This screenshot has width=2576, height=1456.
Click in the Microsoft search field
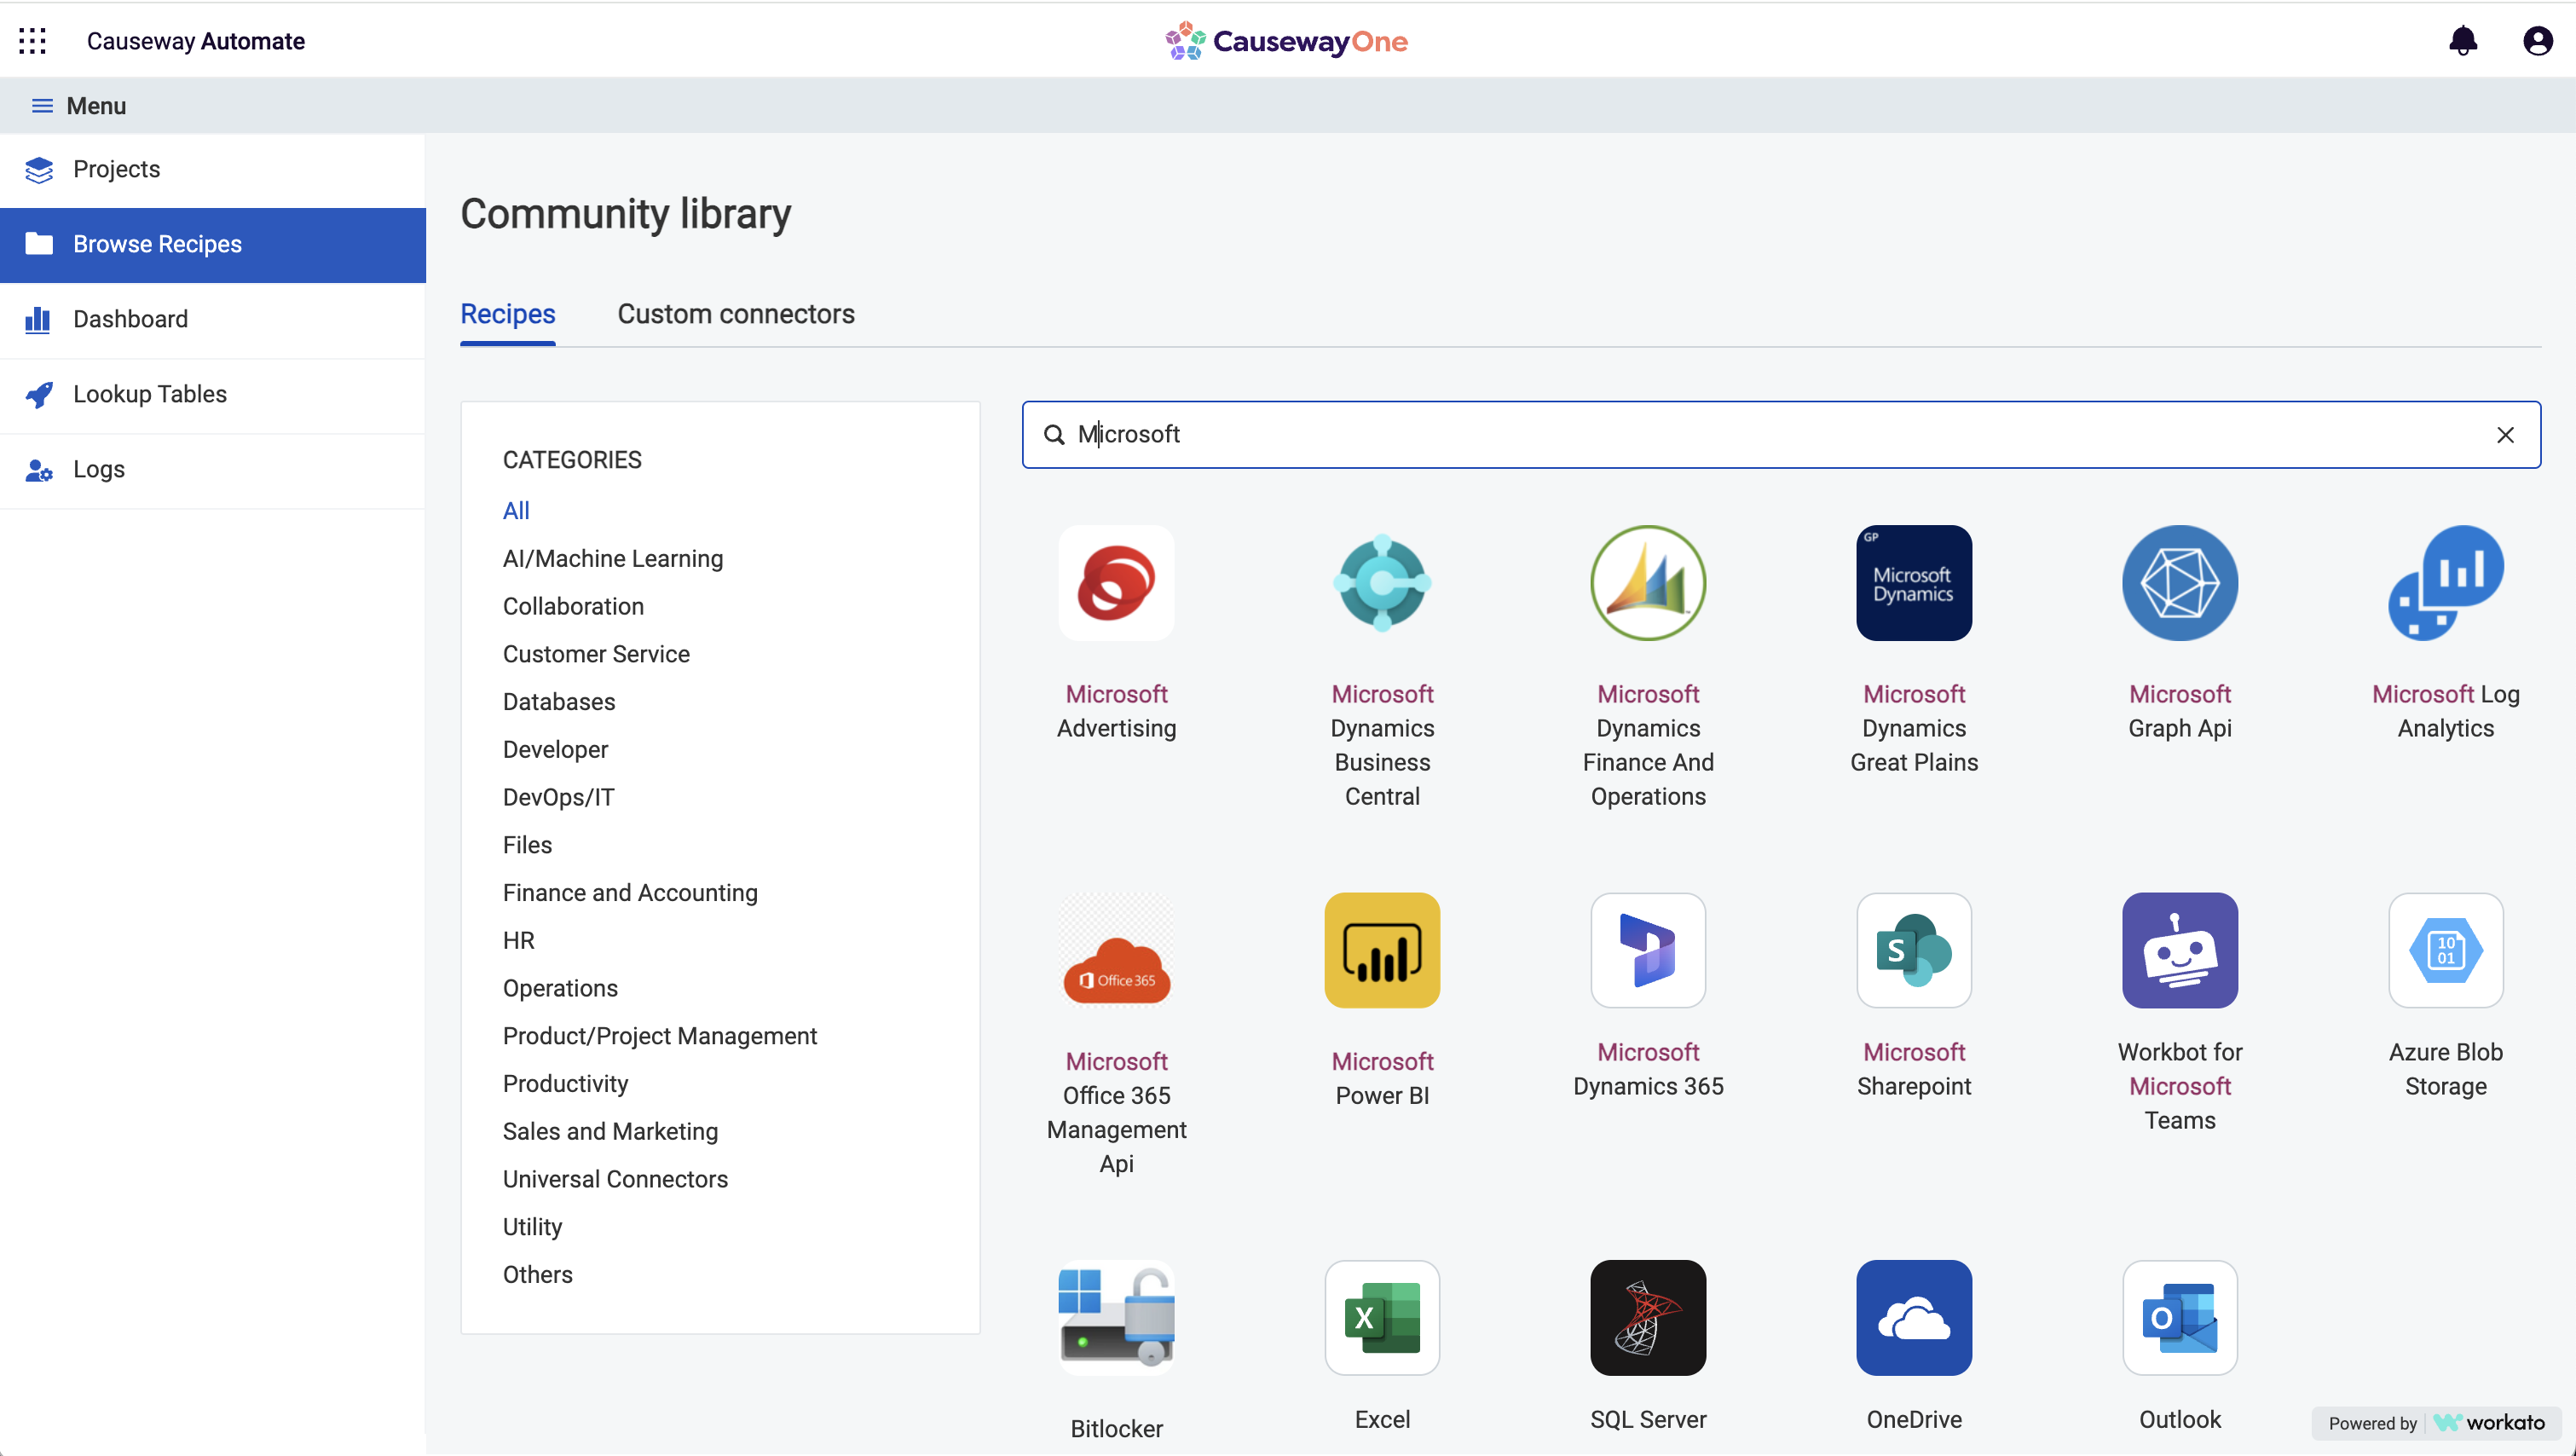pyautogui.click(x=1781, y=435)
